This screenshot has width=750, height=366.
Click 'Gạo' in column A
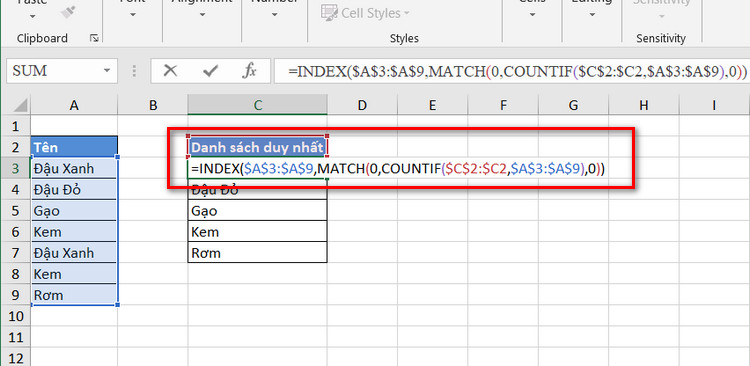pyautogui.click(x=74, y=211)
